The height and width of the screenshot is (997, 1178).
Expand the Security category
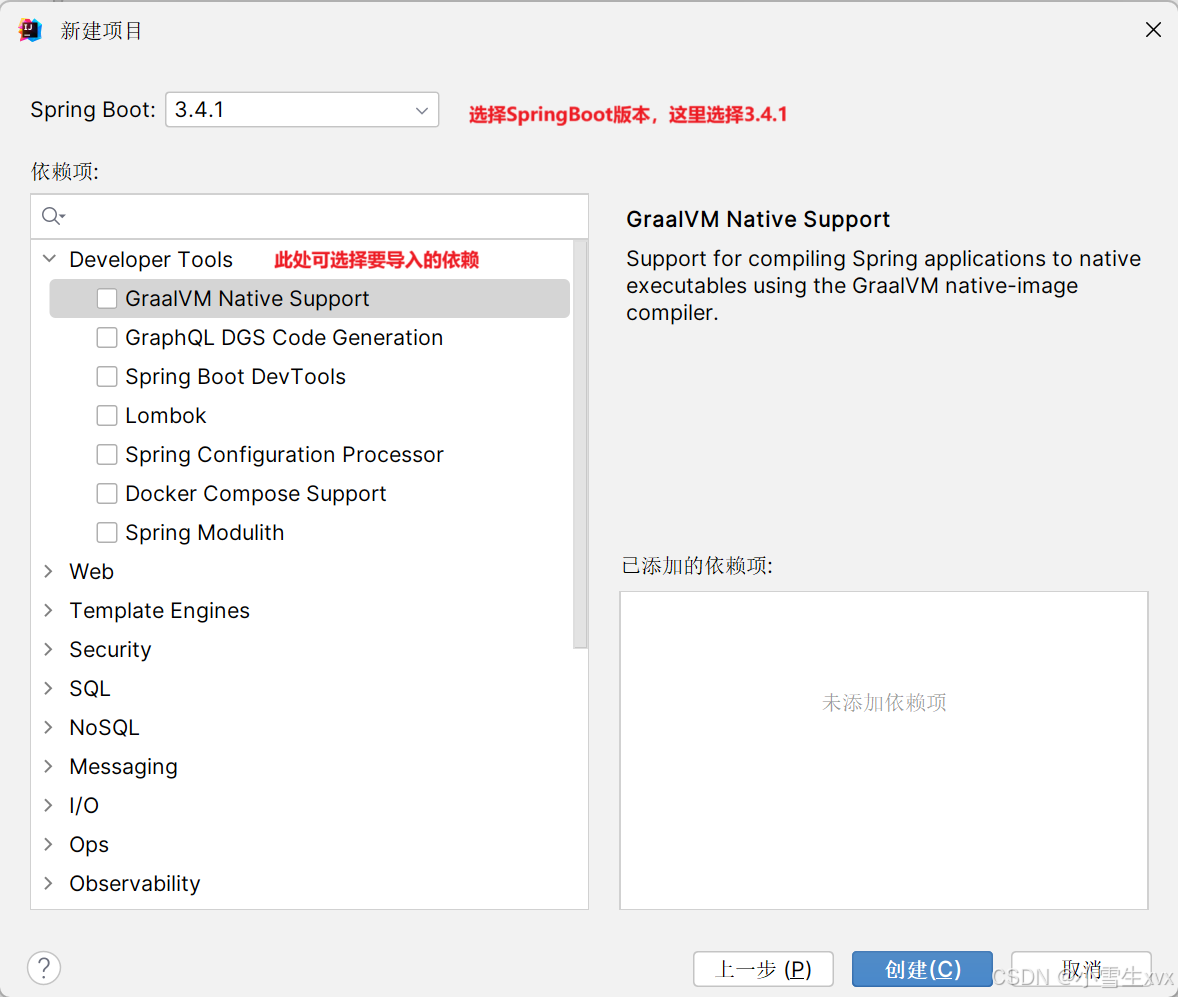coord(49,650)
